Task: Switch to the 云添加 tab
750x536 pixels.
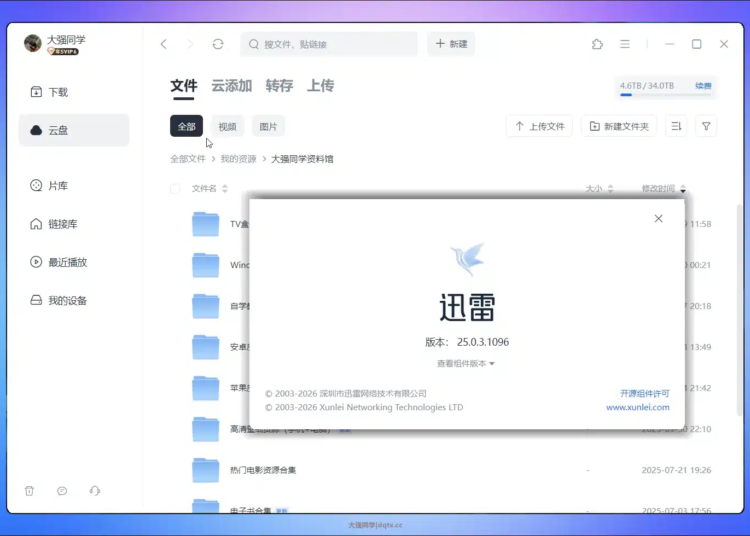Action: pos(232,86)
